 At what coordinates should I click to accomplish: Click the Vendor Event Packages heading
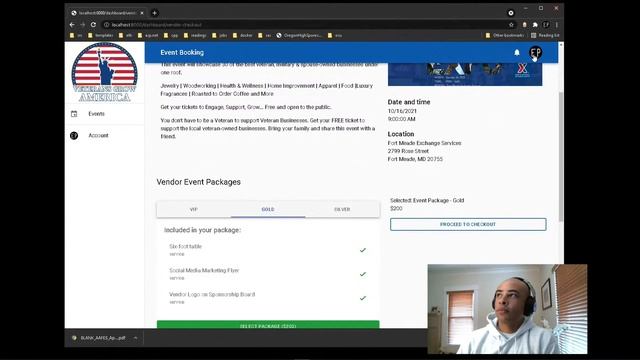[198, 182]
